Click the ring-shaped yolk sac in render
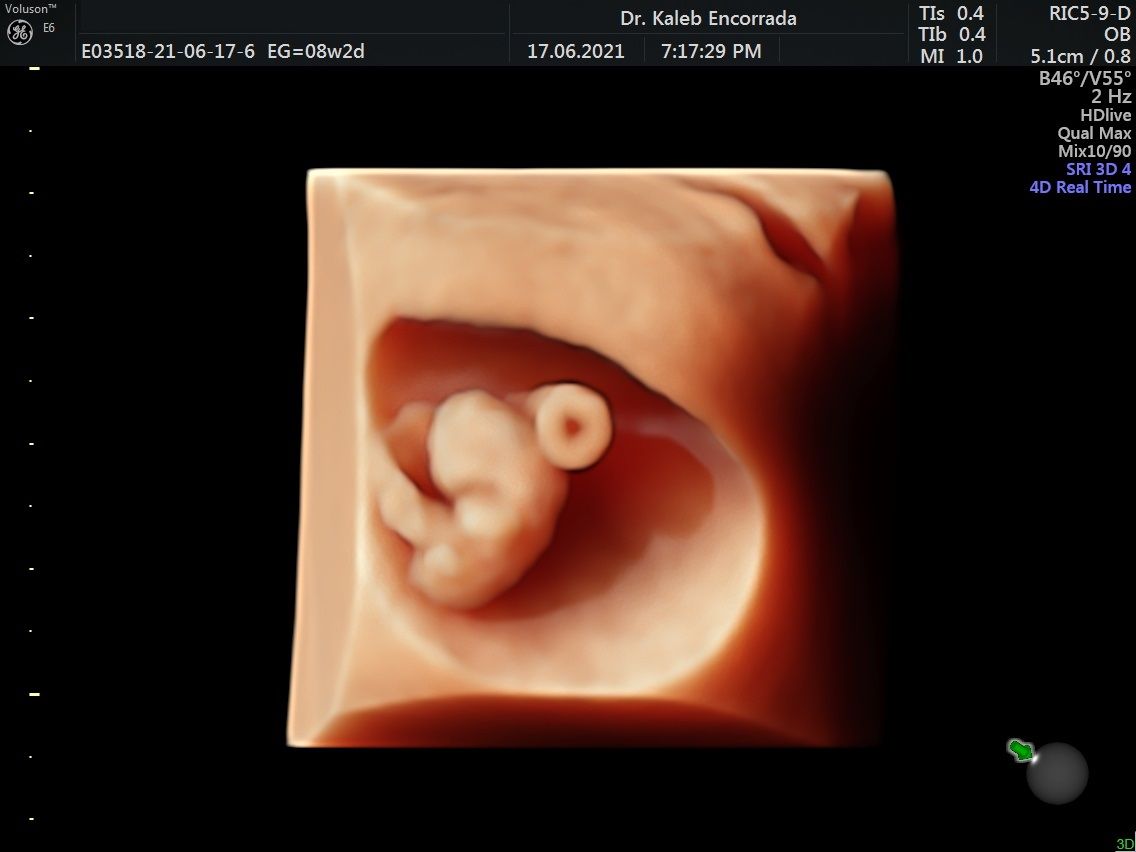 (572, 426)
